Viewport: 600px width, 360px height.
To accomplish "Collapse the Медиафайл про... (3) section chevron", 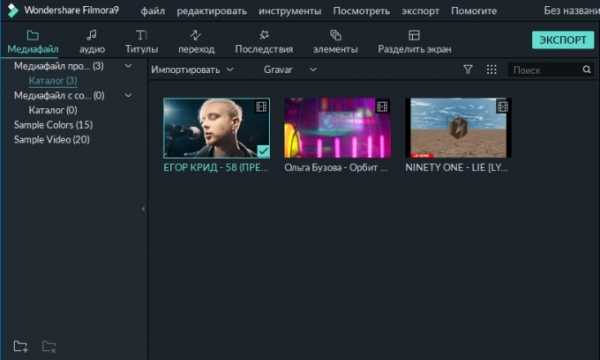I will 128,66.
